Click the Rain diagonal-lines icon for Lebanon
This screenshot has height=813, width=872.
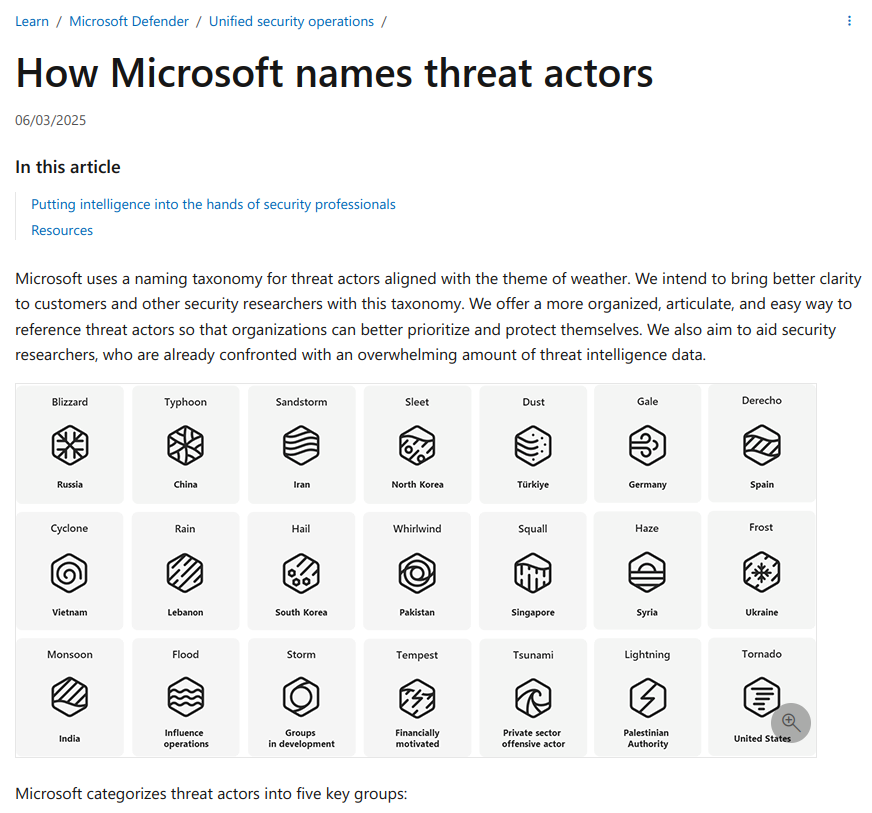tap(185, 573)
